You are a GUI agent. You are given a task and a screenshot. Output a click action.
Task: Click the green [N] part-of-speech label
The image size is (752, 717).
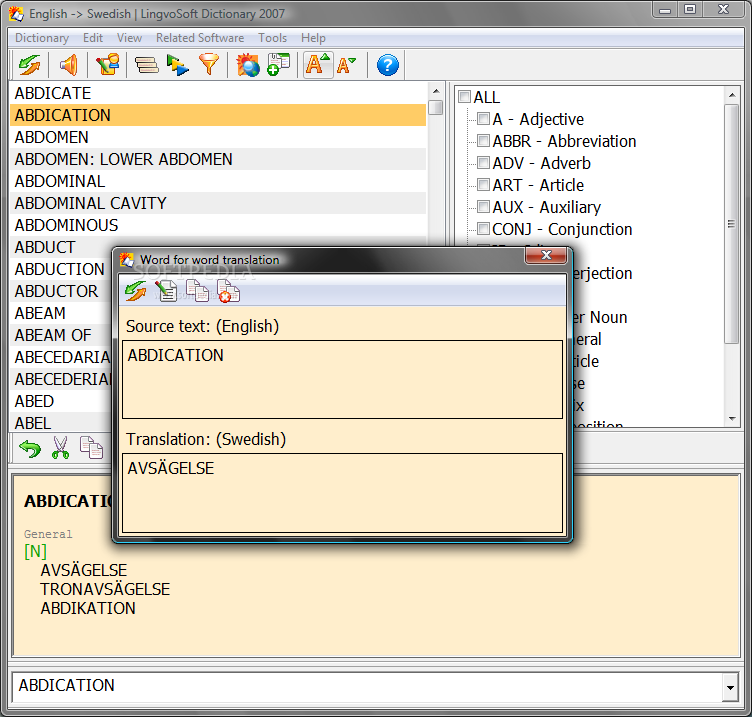tap(35, 552)
